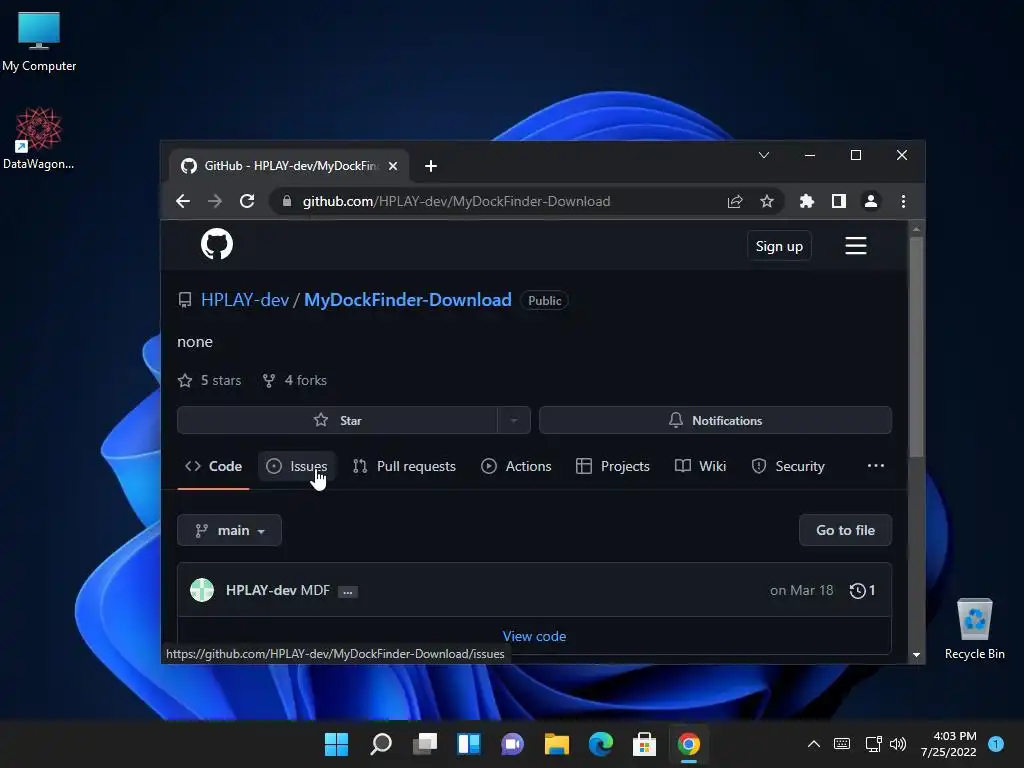Screen dimensions: 1024x768
Task: Open the Projects tab
Action: (x=613, y=466)
